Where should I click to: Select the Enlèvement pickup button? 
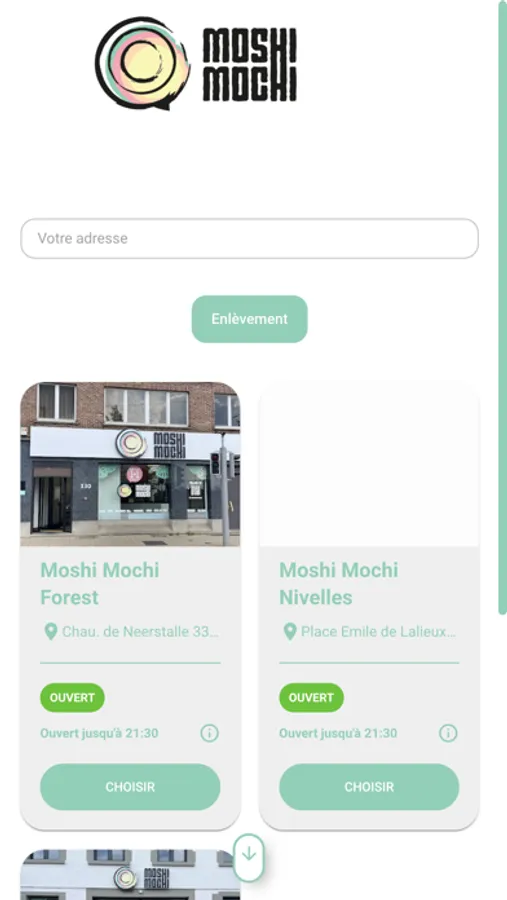(249, 319)
